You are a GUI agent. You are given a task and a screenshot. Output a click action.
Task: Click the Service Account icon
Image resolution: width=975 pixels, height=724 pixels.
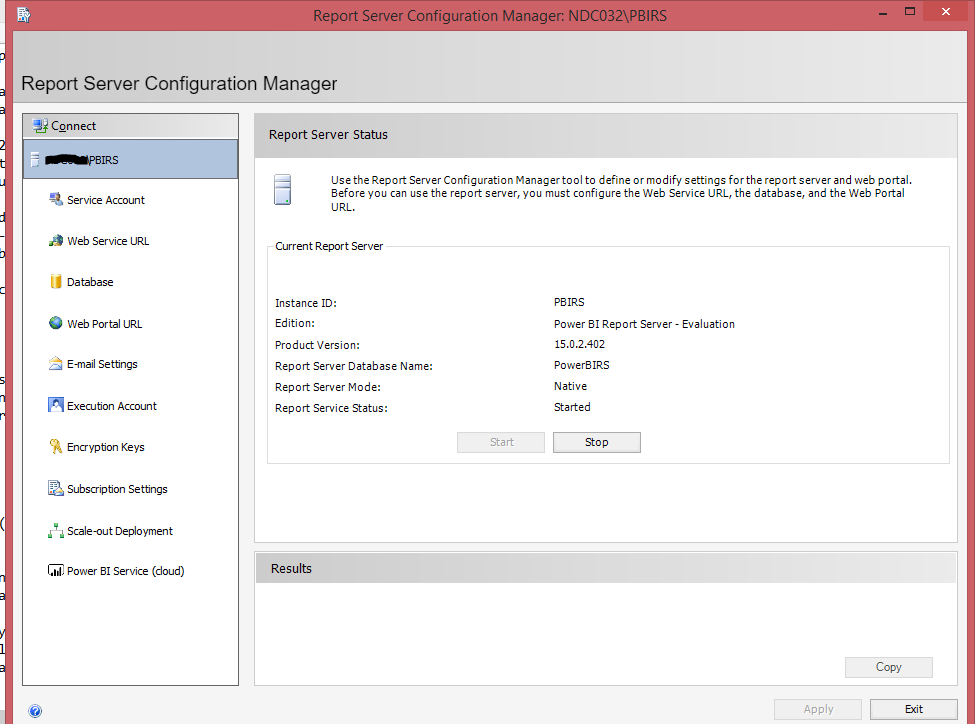point(56,200)
